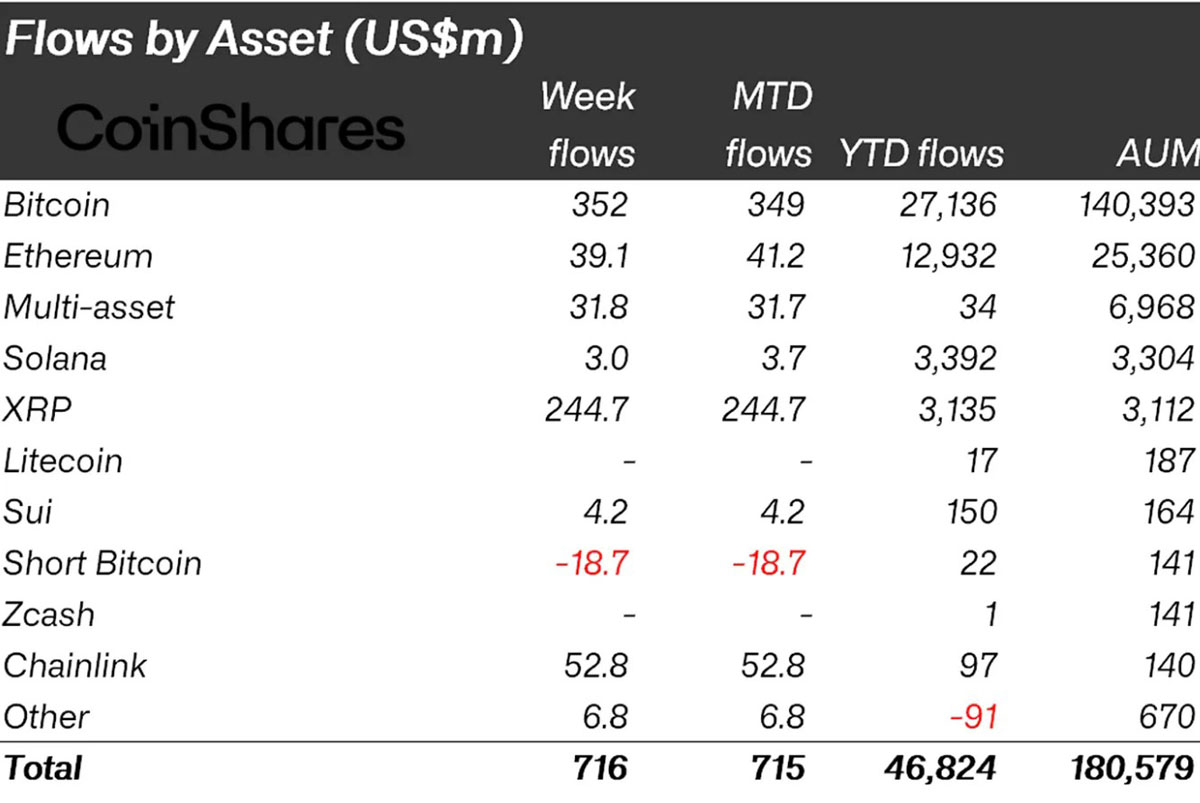Click the Chainlink row label
Viewport: 1200px width, 803px height.
pyautogui.click(x=75, y=665)
